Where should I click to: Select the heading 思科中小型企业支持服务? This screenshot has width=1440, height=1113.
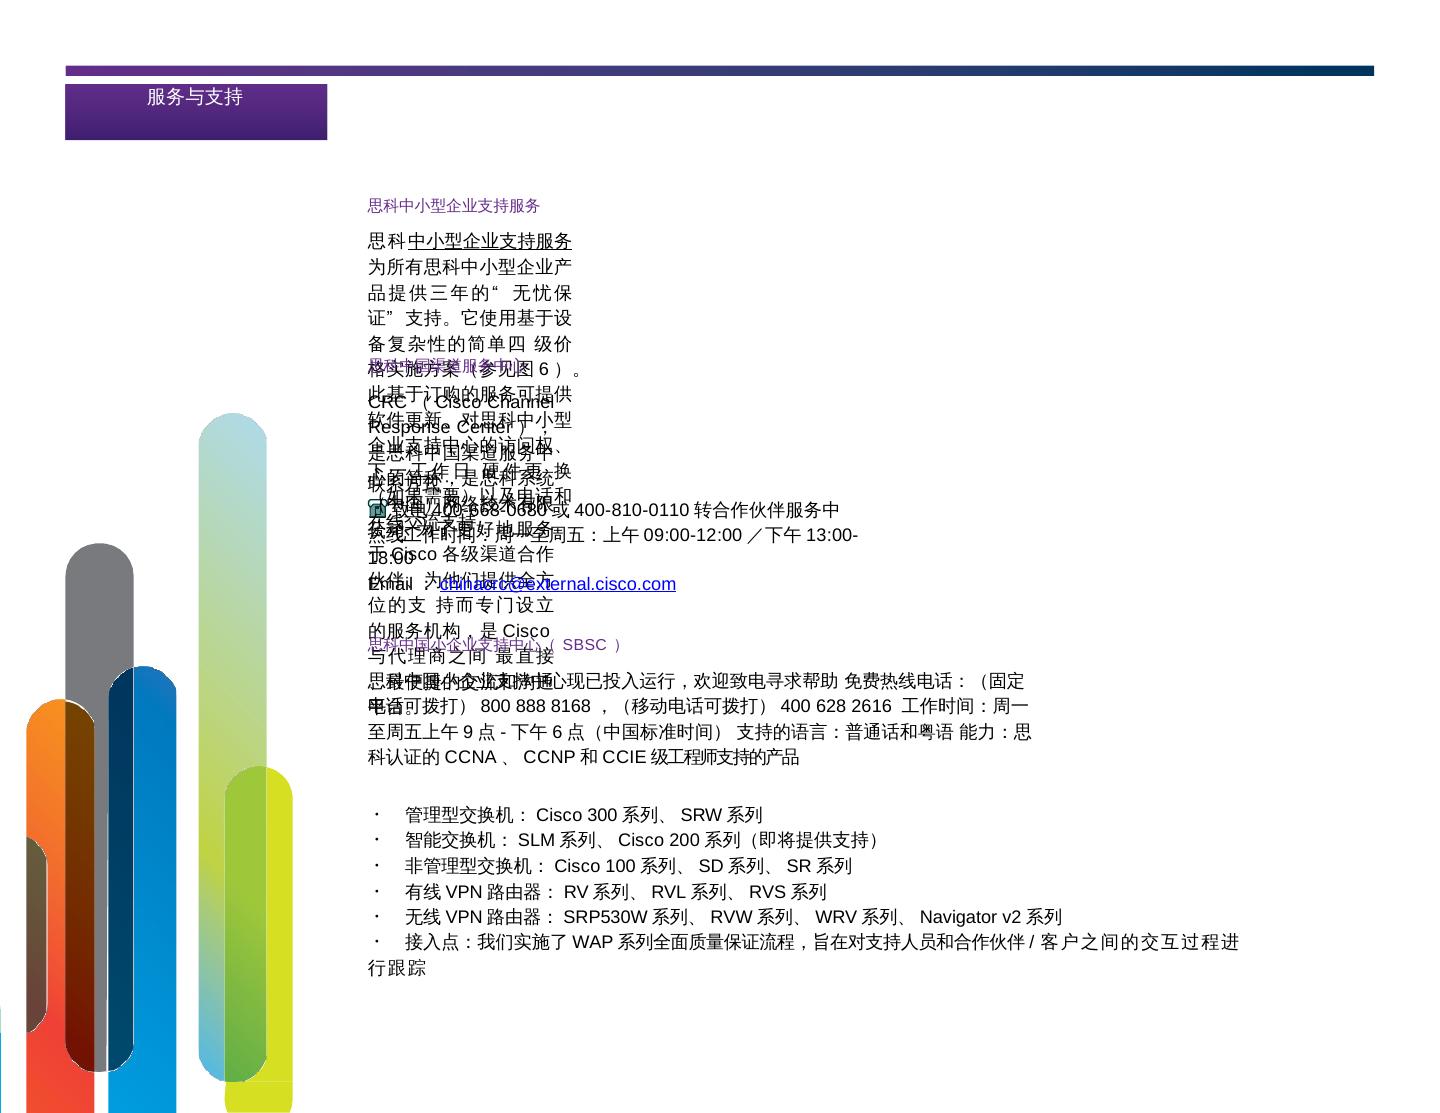[x=454, y=206]
